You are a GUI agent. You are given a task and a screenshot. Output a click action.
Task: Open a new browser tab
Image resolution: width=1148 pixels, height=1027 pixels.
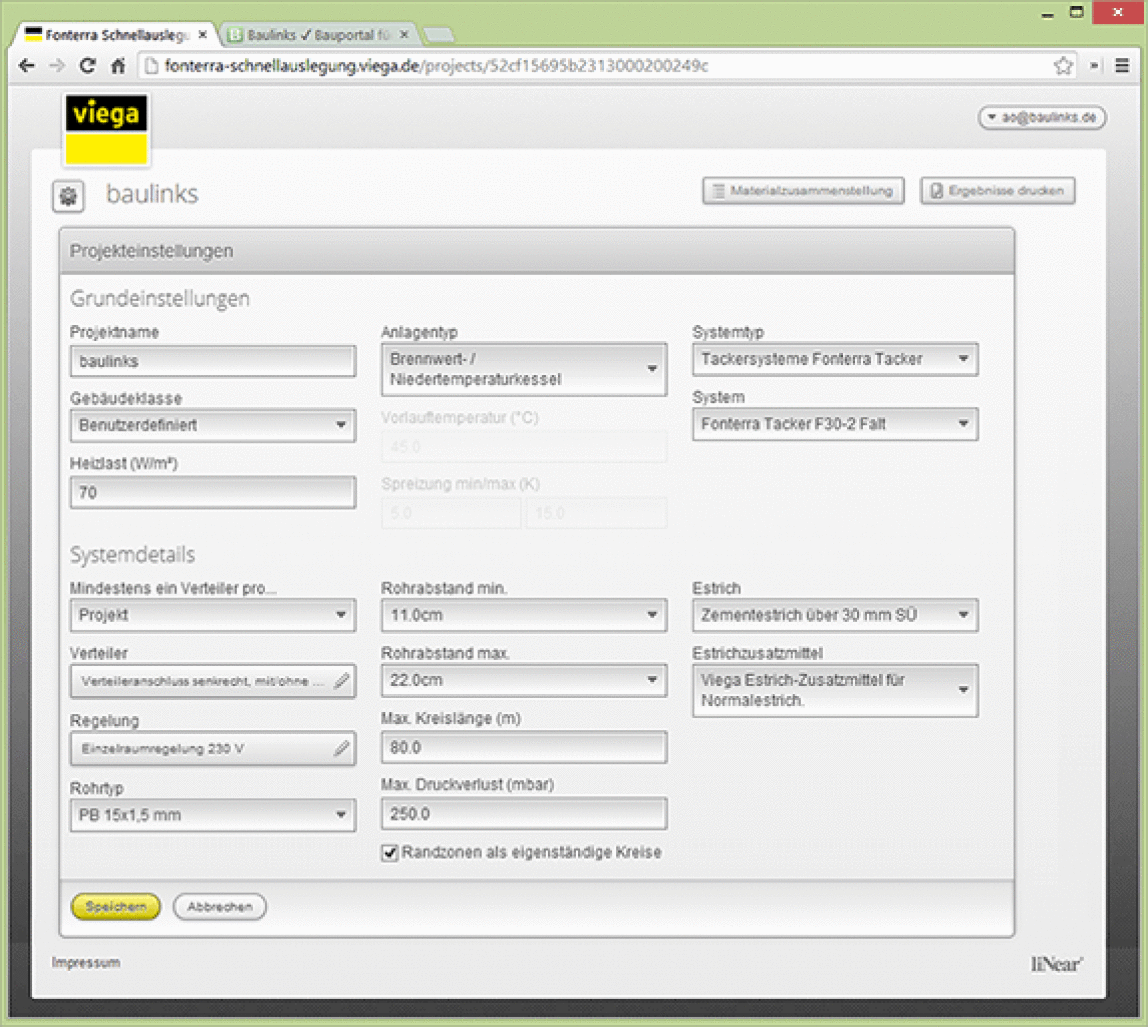[439, 34]
